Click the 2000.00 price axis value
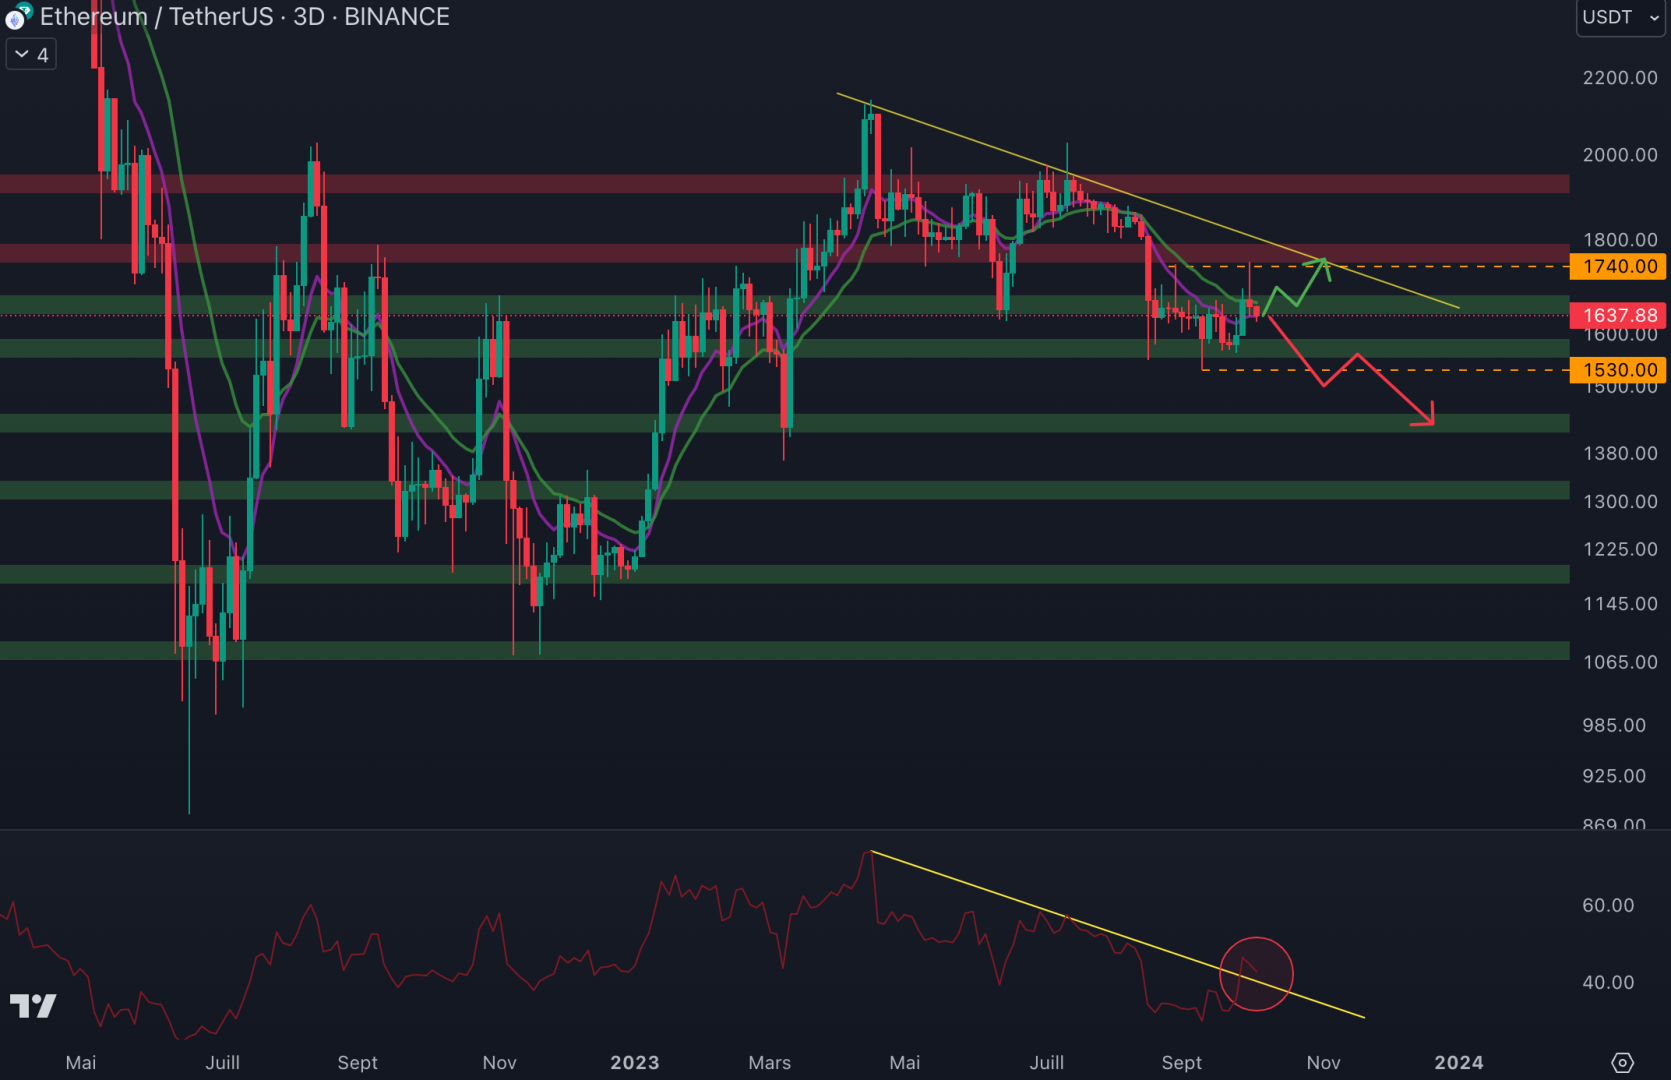This screenshot has width=1671, height=1080. 1620,155
